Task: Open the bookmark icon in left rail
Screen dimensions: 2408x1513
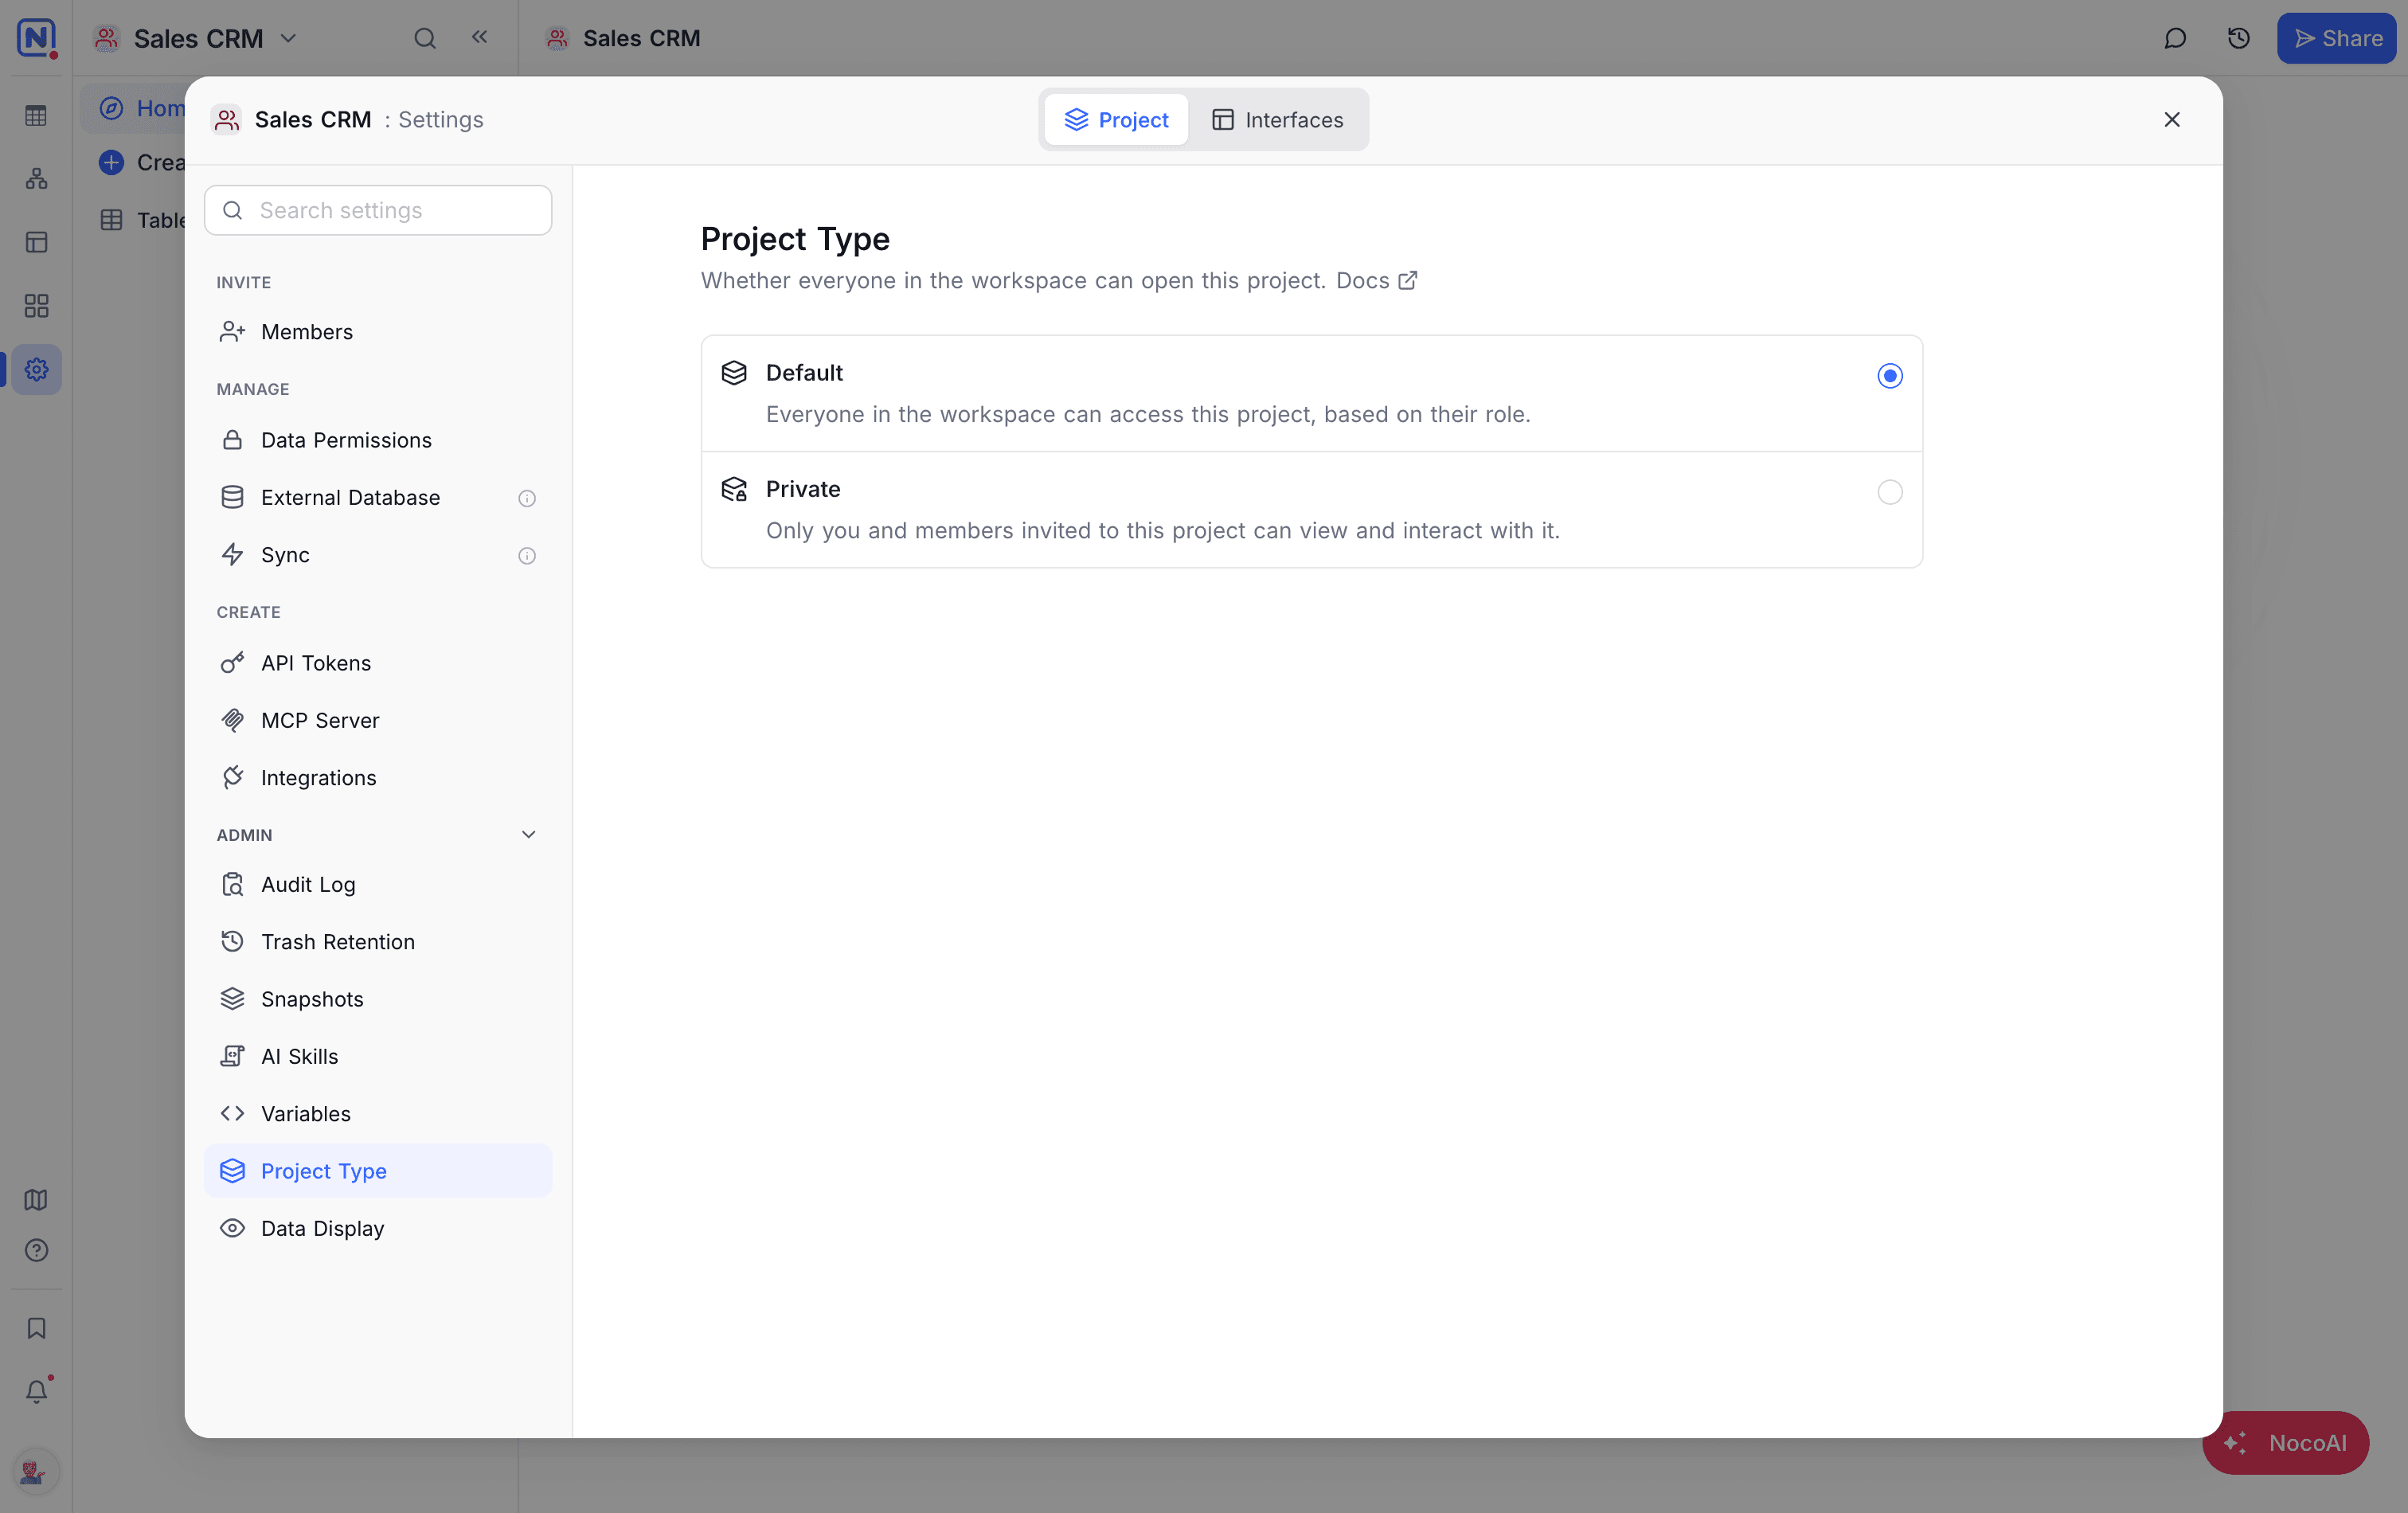Action: coord(36,1328)
